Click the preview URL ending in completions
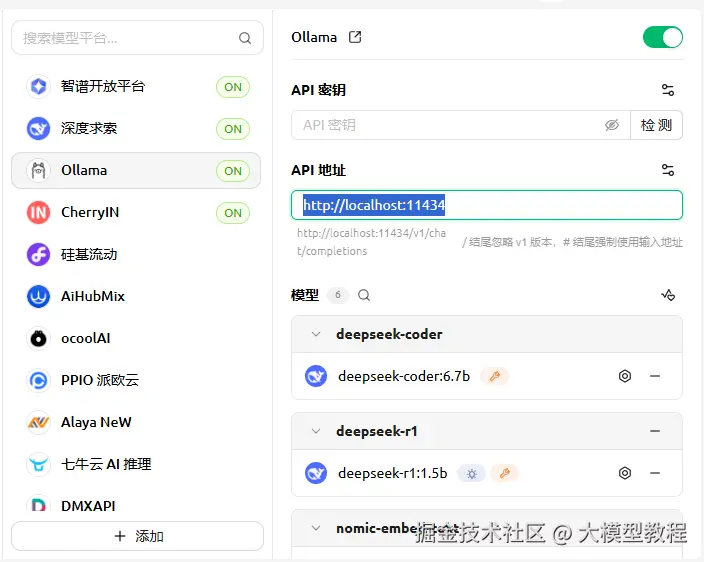 click(372, 242)
